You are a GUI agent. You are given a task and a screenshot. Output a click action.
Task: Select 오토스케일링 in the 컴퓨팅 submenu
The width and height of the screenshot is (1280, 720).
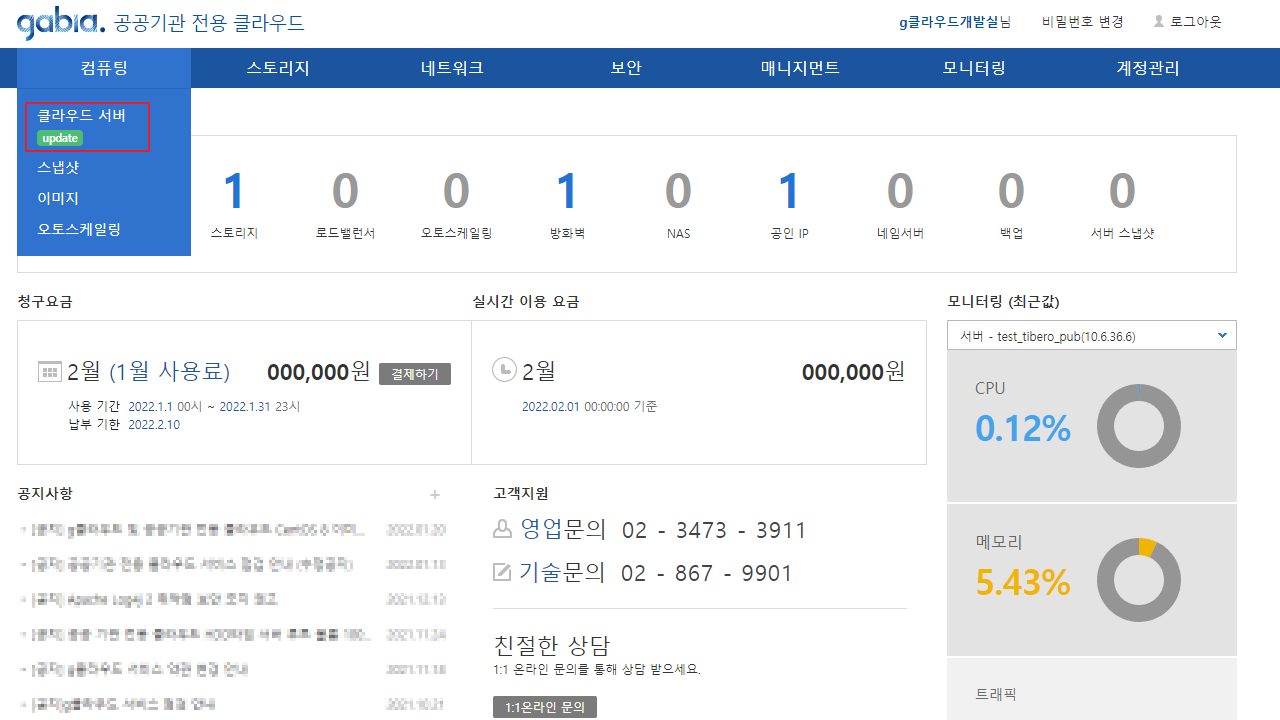click(x=79, y=229)
